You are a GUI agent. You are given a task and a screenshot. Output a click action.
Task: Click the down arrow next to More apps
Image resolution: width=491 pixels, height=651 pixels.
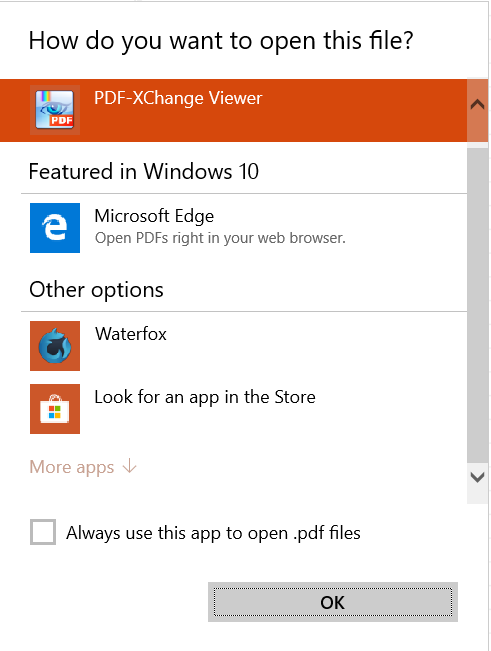(x=130, y=466)
